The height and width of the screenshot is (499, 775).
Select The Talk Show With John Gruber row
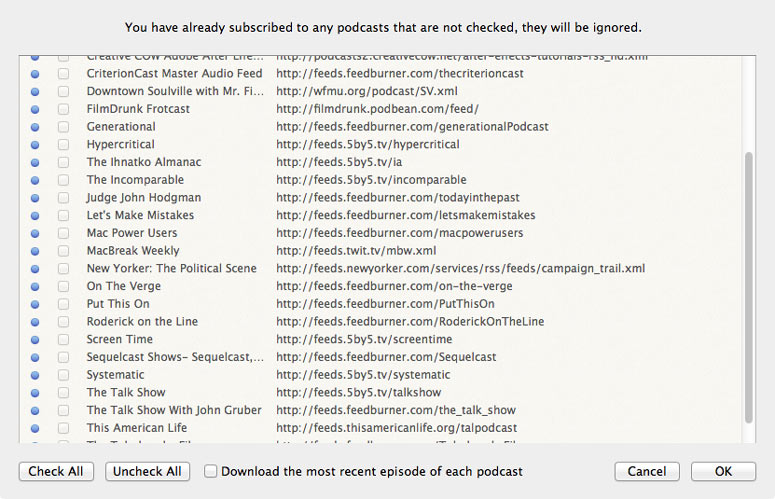click(174, 410)
